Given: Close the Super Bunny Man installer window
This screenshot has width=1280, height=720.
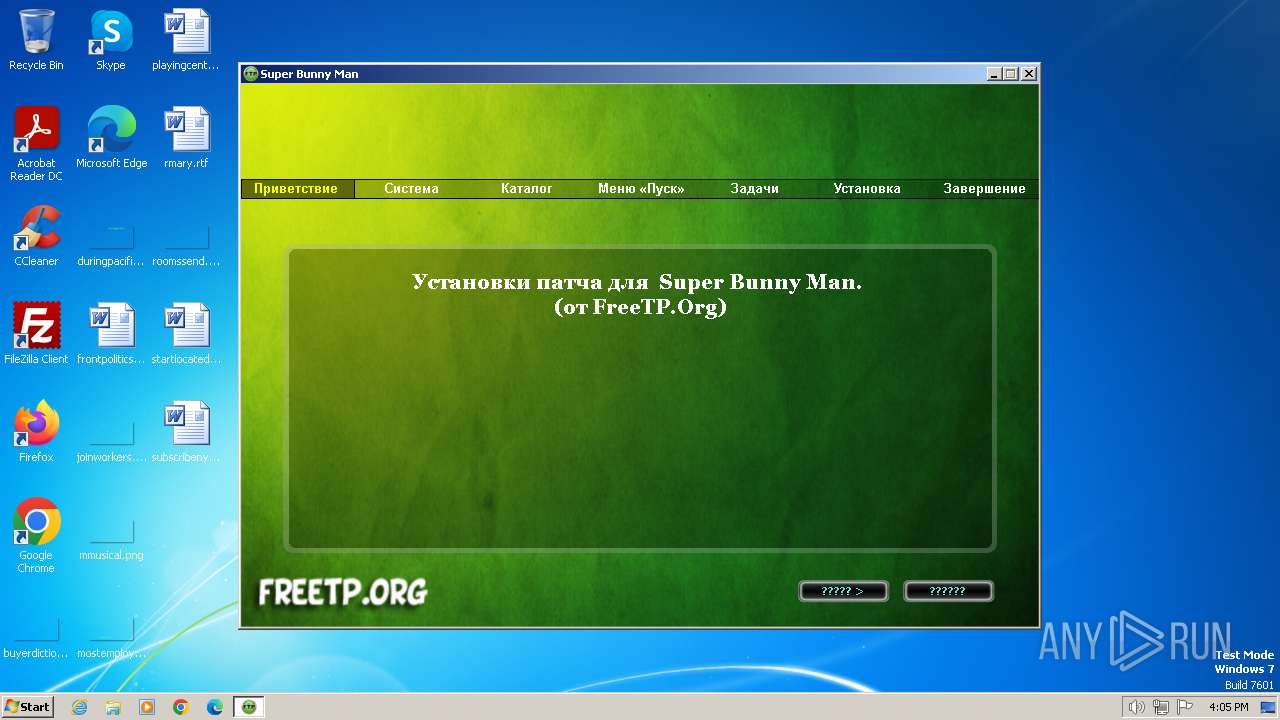Looking at the screenshot, I should [x=1029, y=74].
